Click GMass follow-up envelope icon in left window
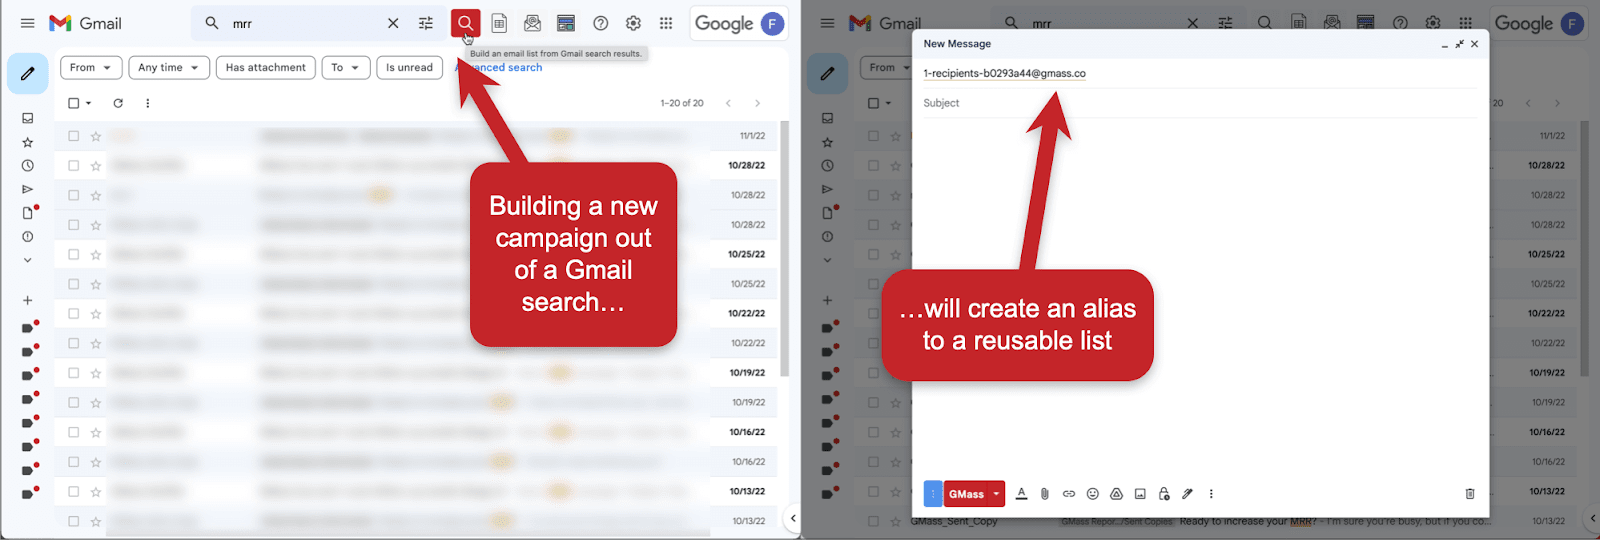 pos(532,23)
